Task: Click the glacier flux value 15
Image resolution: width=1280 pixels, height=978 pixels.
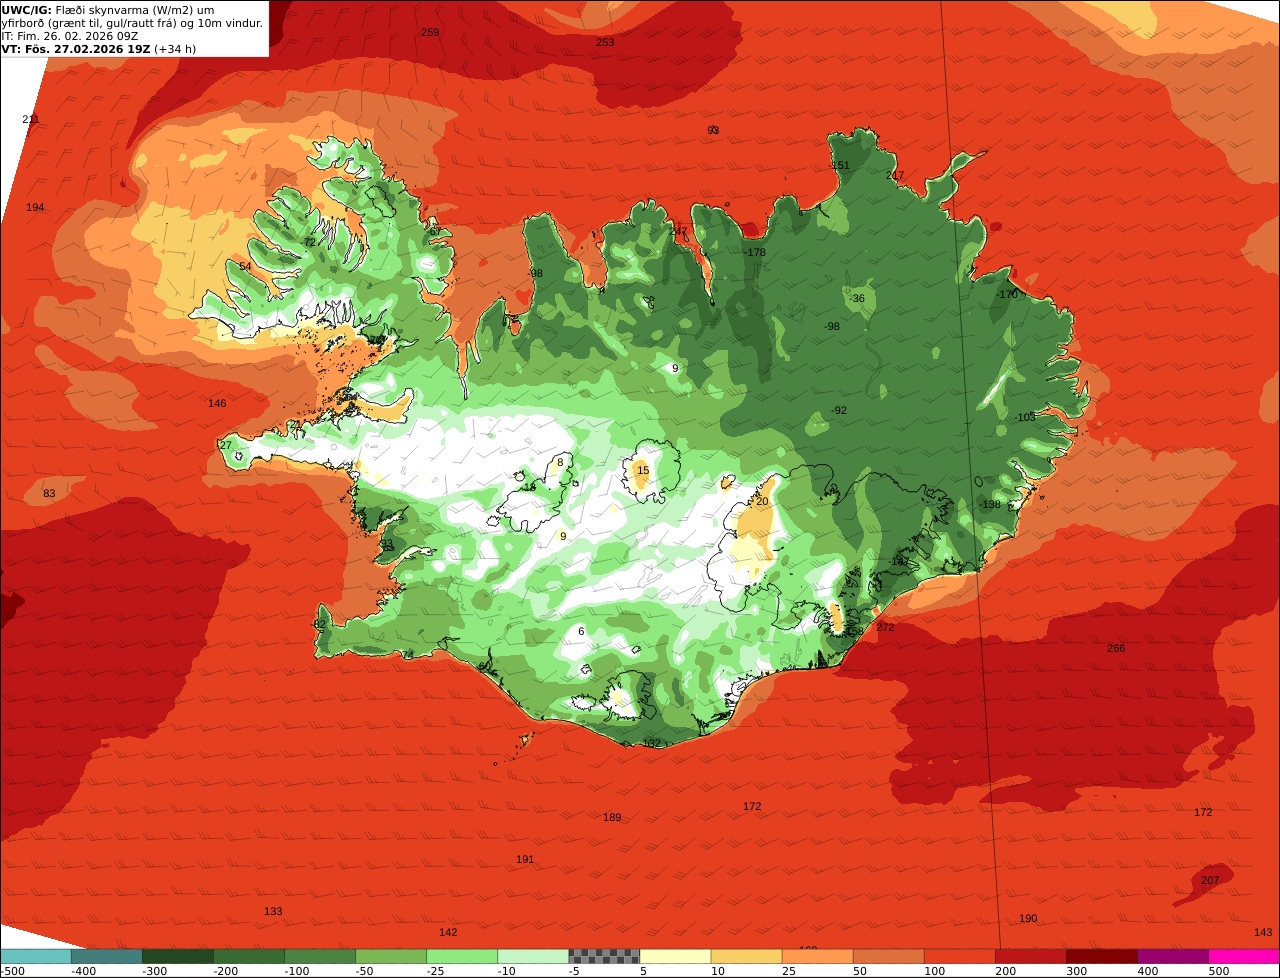Action: pyautogui.click(x=643, y=470)
